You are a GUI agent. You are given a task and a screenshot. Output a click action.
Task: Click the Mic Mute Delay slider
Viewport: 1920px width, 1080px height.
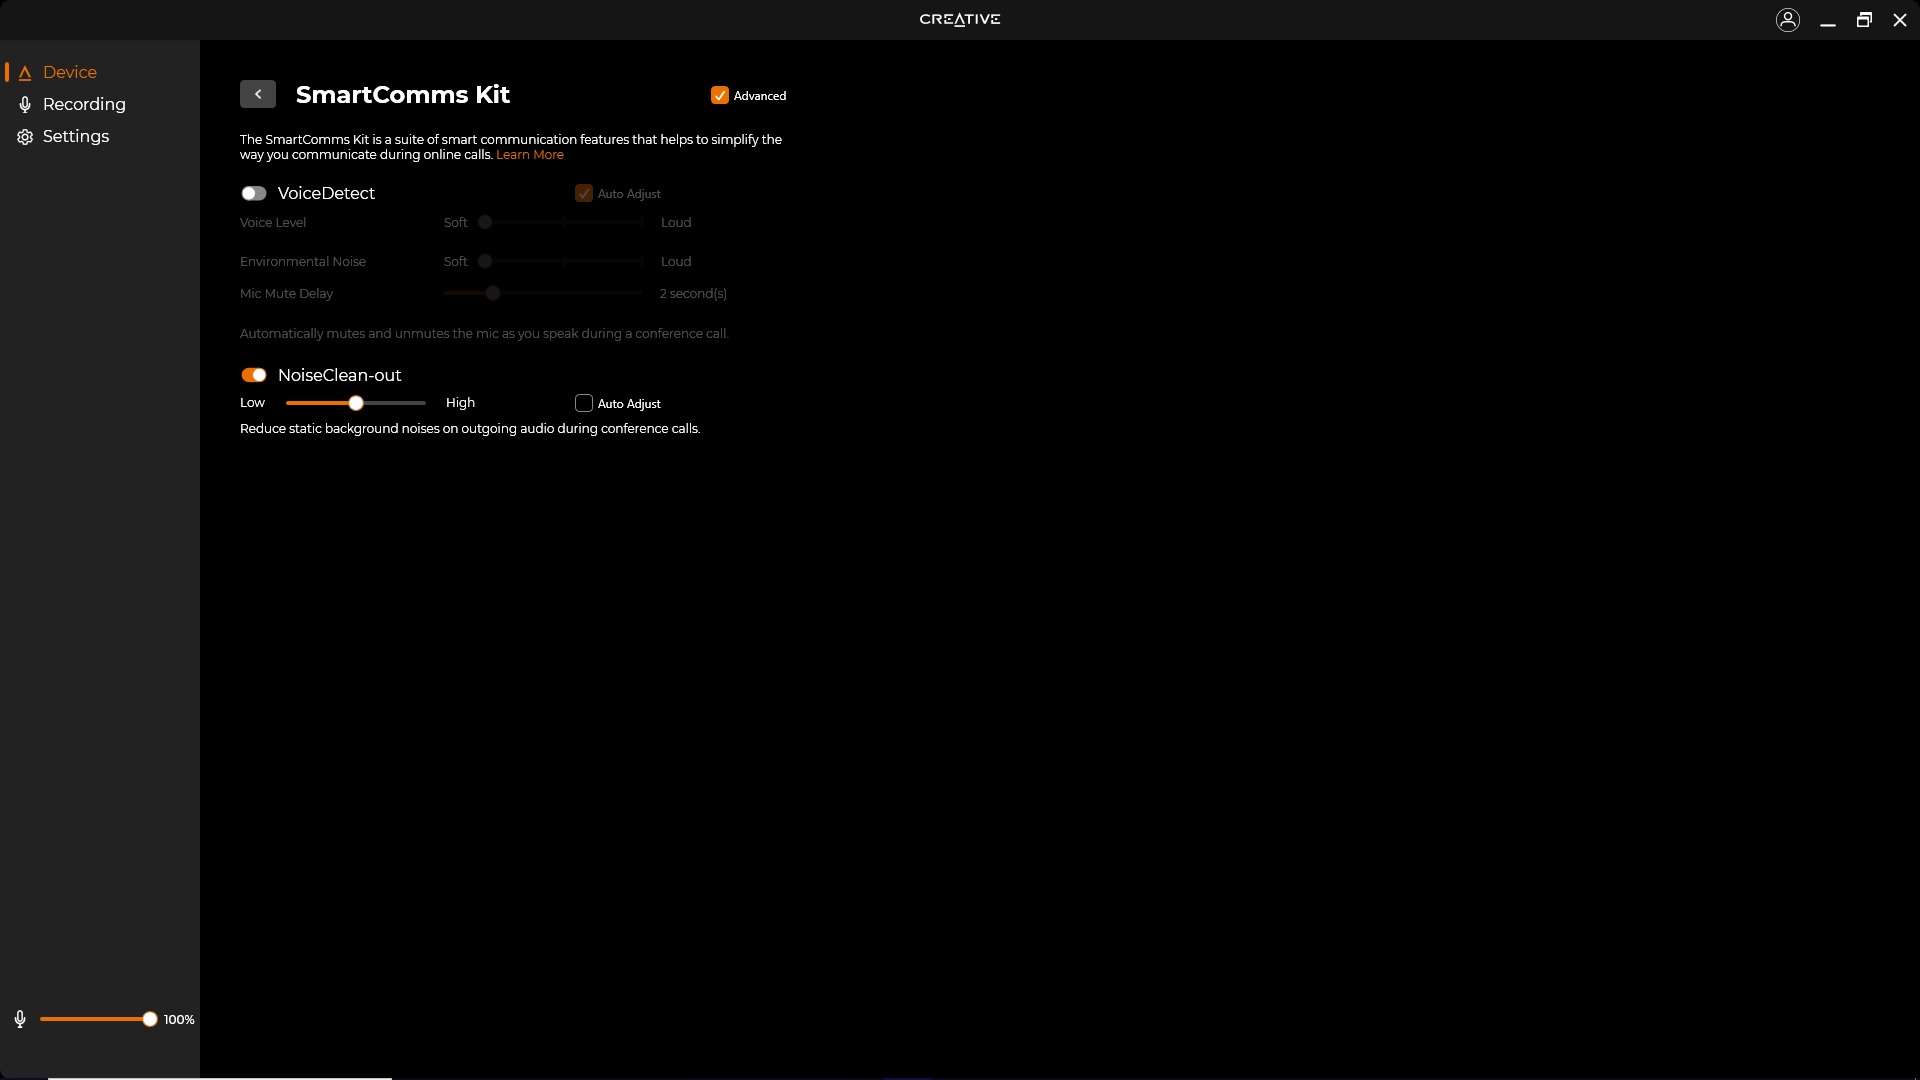[x=493, y=293]
